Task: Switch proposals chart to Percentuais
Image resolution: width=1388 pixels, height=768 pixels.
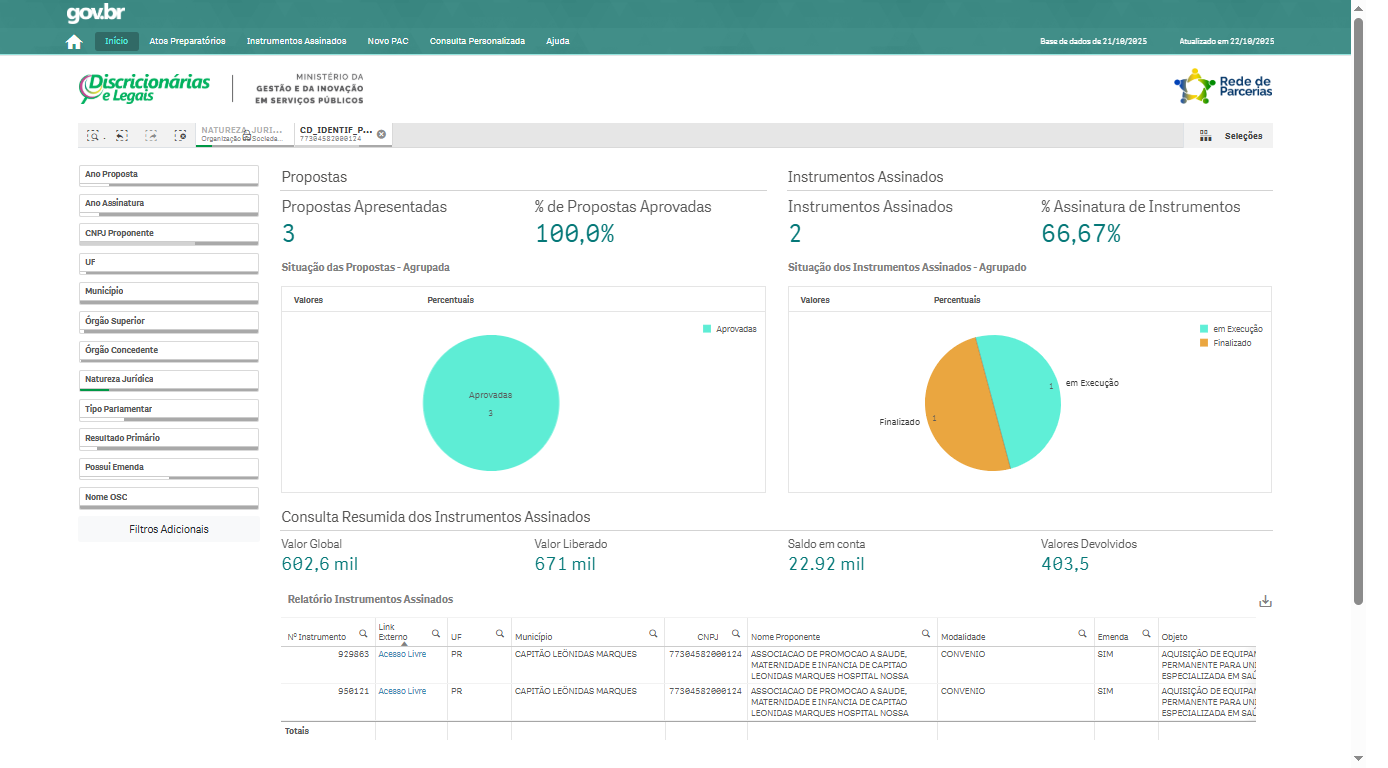Action: tap(450, 300)
